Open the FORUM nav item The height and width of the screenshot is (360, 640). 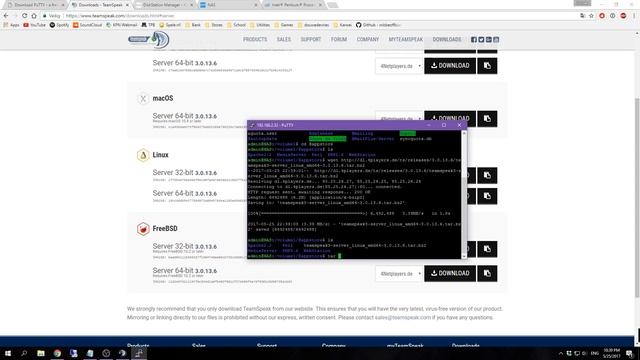[x=339, y=40]
